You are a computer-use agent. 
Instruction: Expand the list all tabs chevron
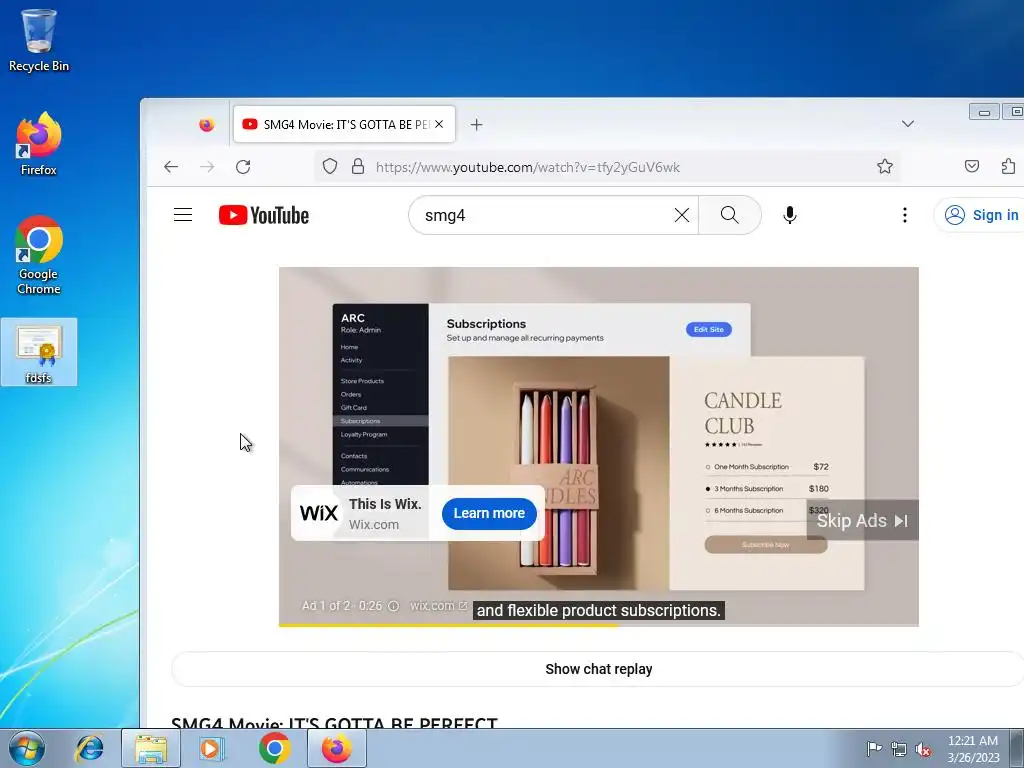(x=908, y=124)
